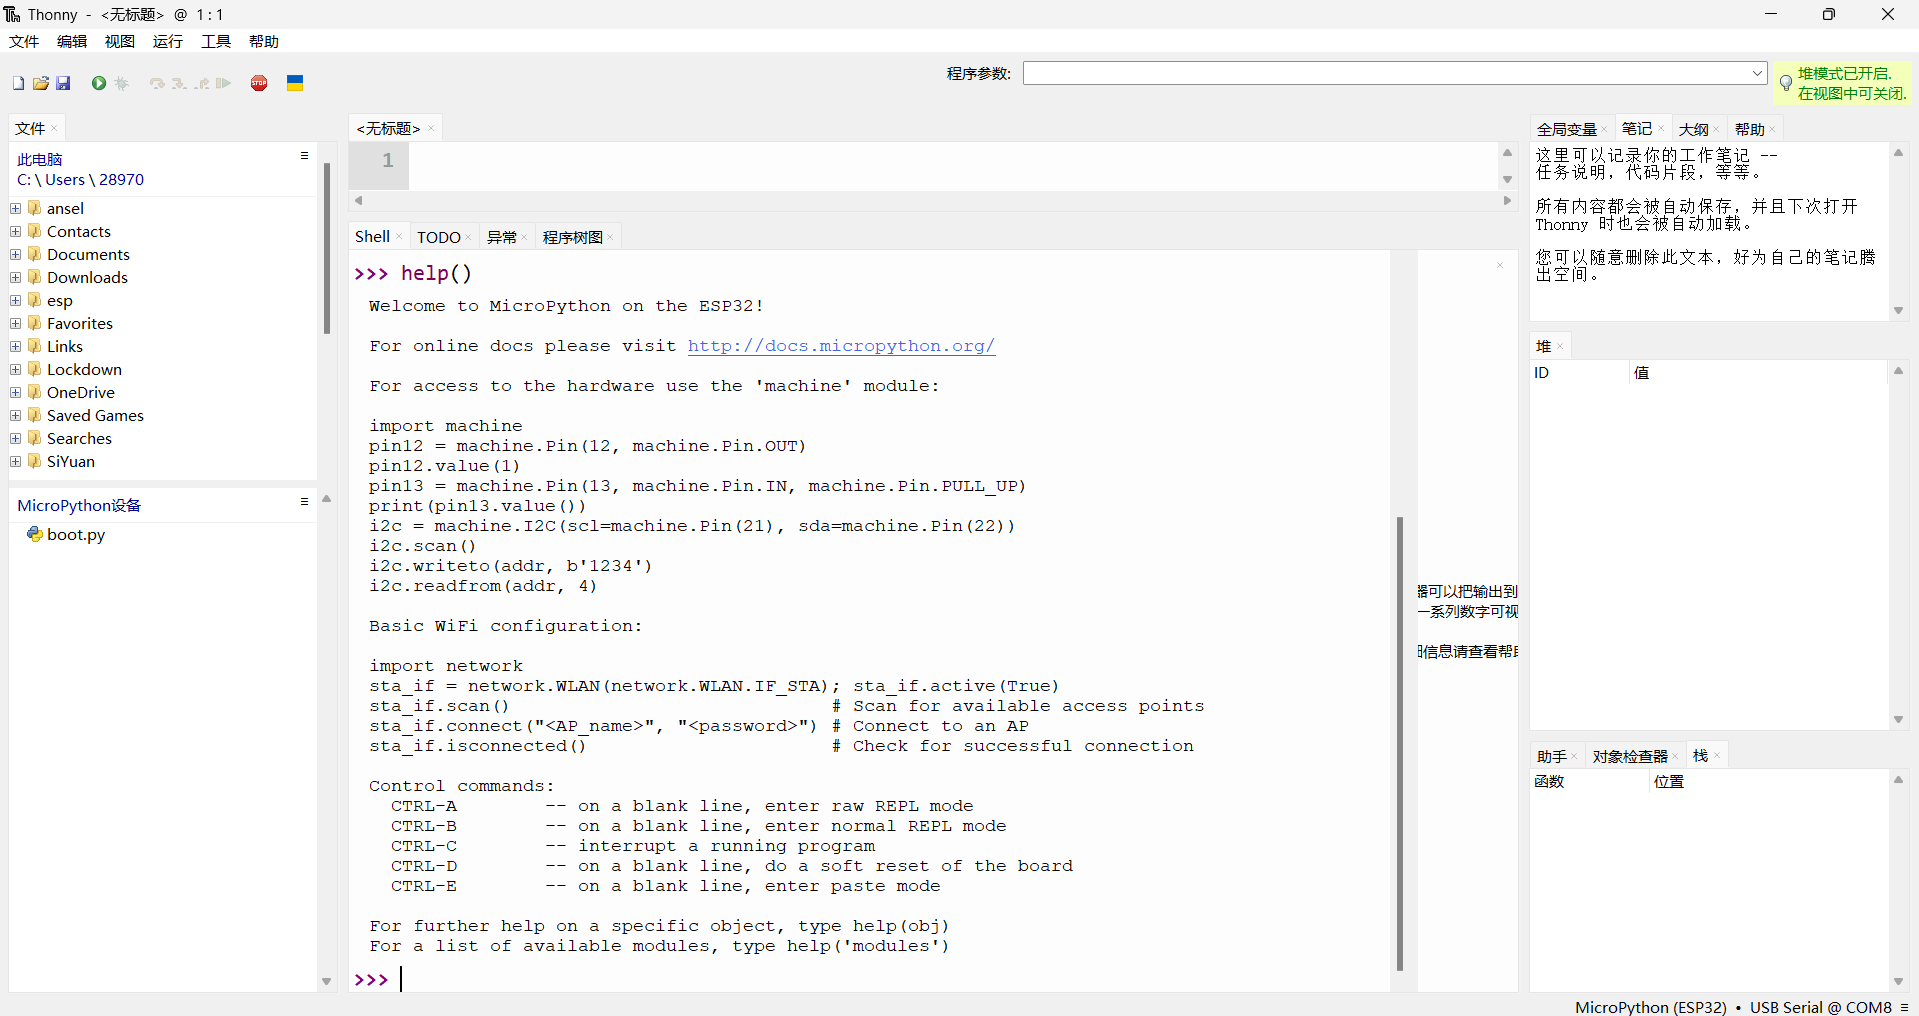Close the <无标题> editor tab
This screenshot has width=1919, height=1016.
(431, 128)
